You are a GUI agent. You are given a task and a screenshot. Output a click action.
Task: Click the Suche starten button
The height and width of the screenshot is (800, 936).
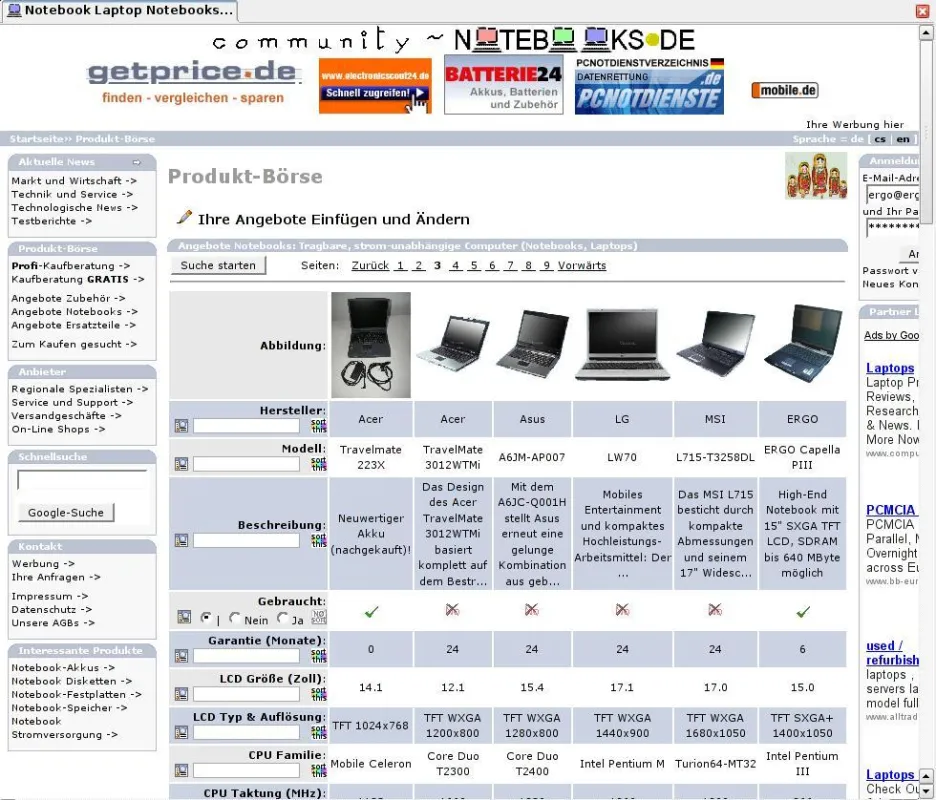(218, 266)
